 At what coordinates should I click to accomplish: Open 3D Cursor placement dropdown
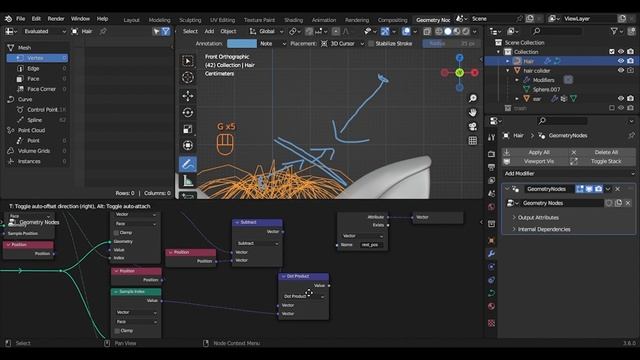342,44
